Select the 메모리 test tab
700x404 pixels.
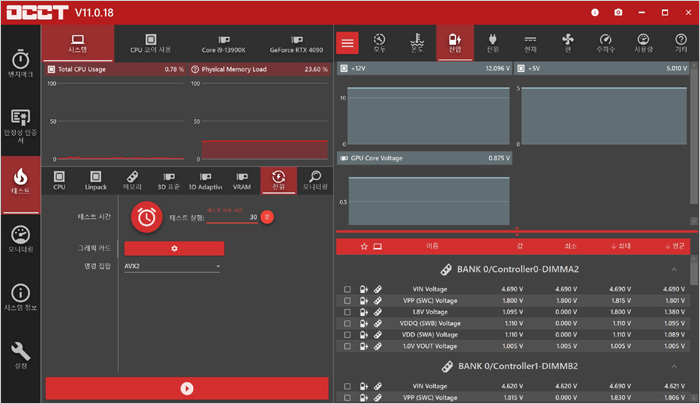coord(132,181)
